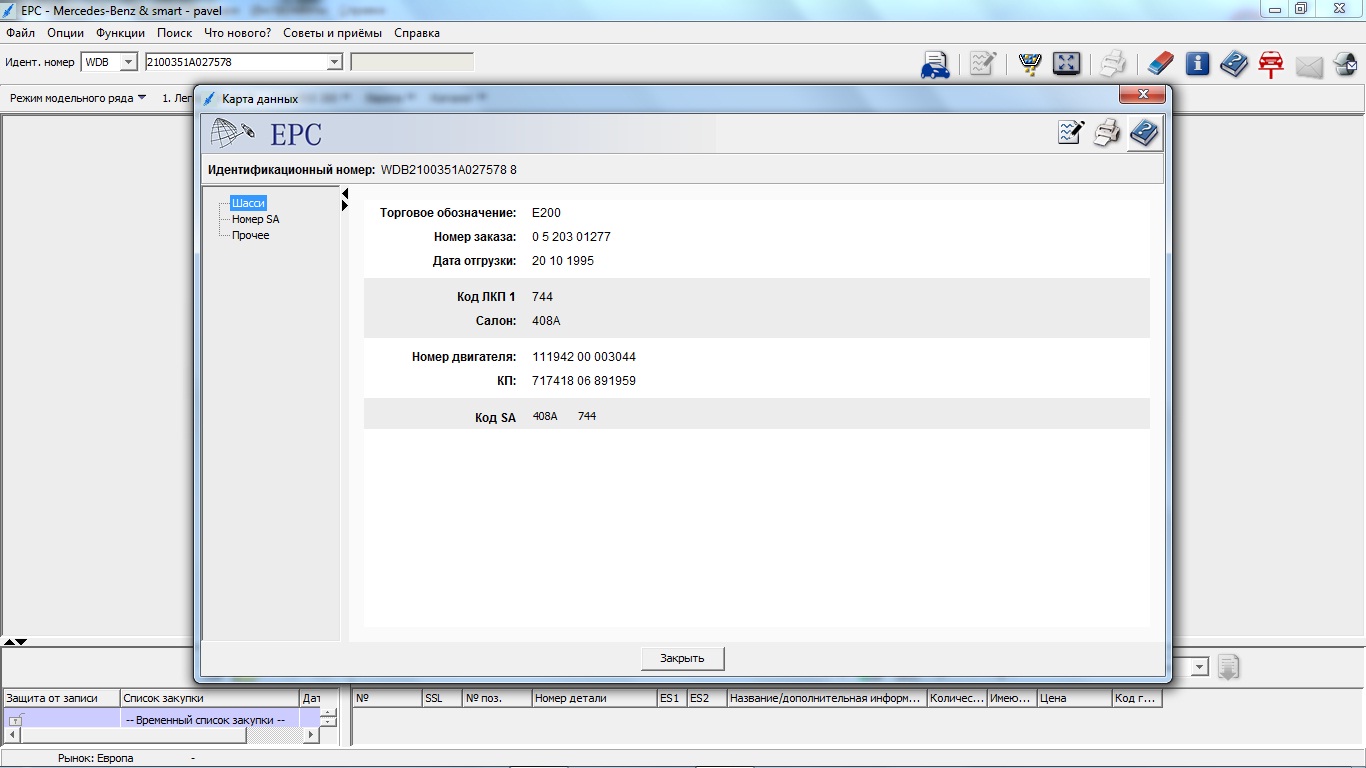Click the shopping list horizontal scrollbar right arrow
The image size is (1366, 768).
point(311,735)
